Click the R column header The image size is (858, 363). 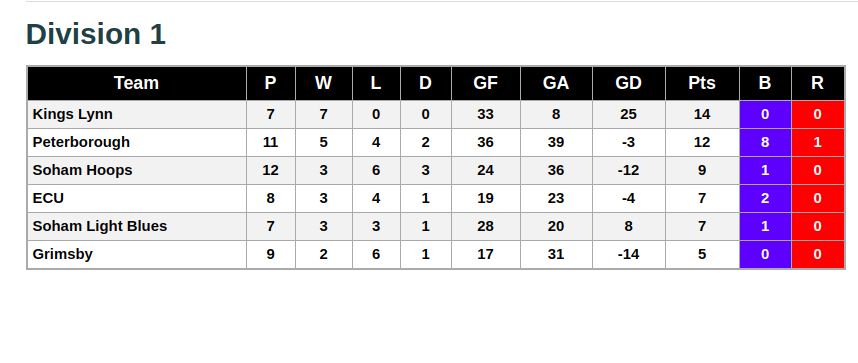(818, 83)
